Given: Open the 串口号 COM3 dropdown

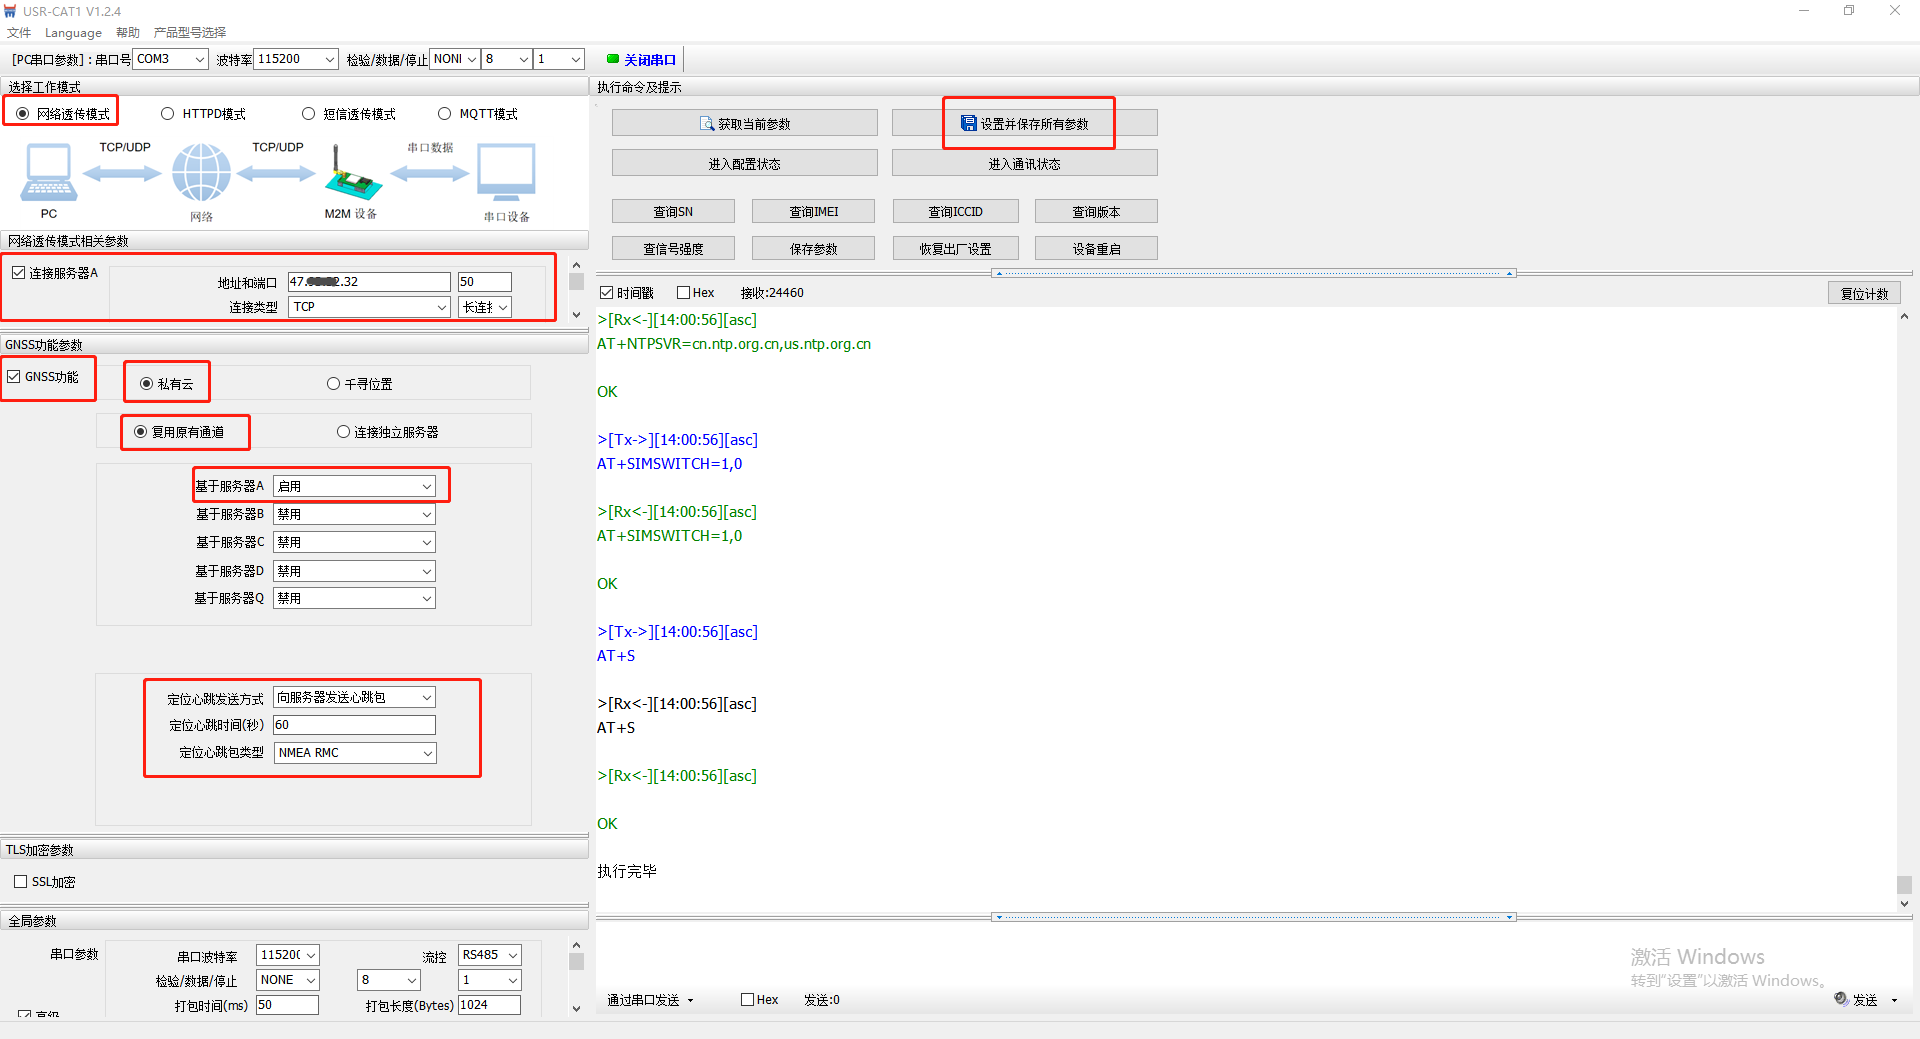Looking at the screenshot, I should [171, 59].
